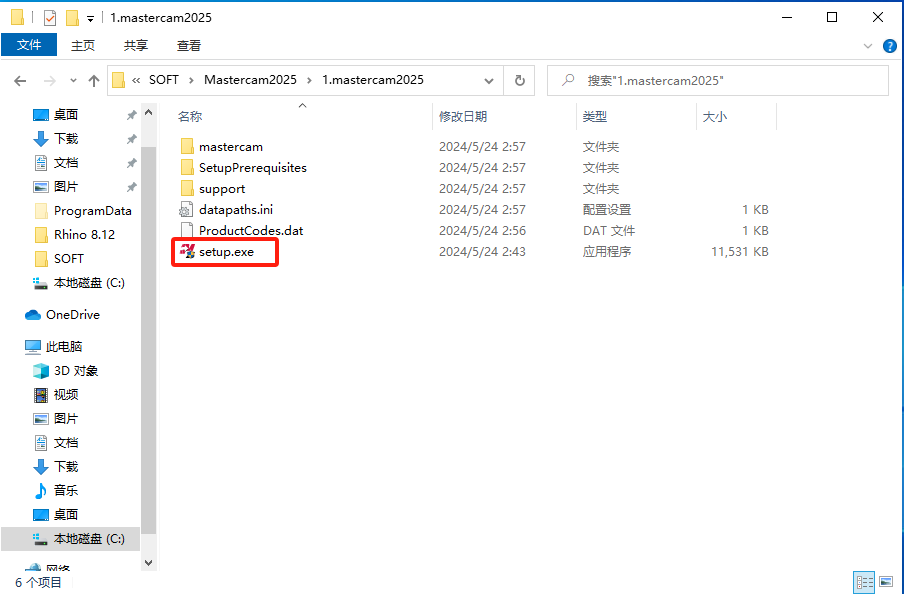Viewport: 904px width, 594px height.
Task: Select the datapaths.ini file icon
Action: (x=187, y=210)
